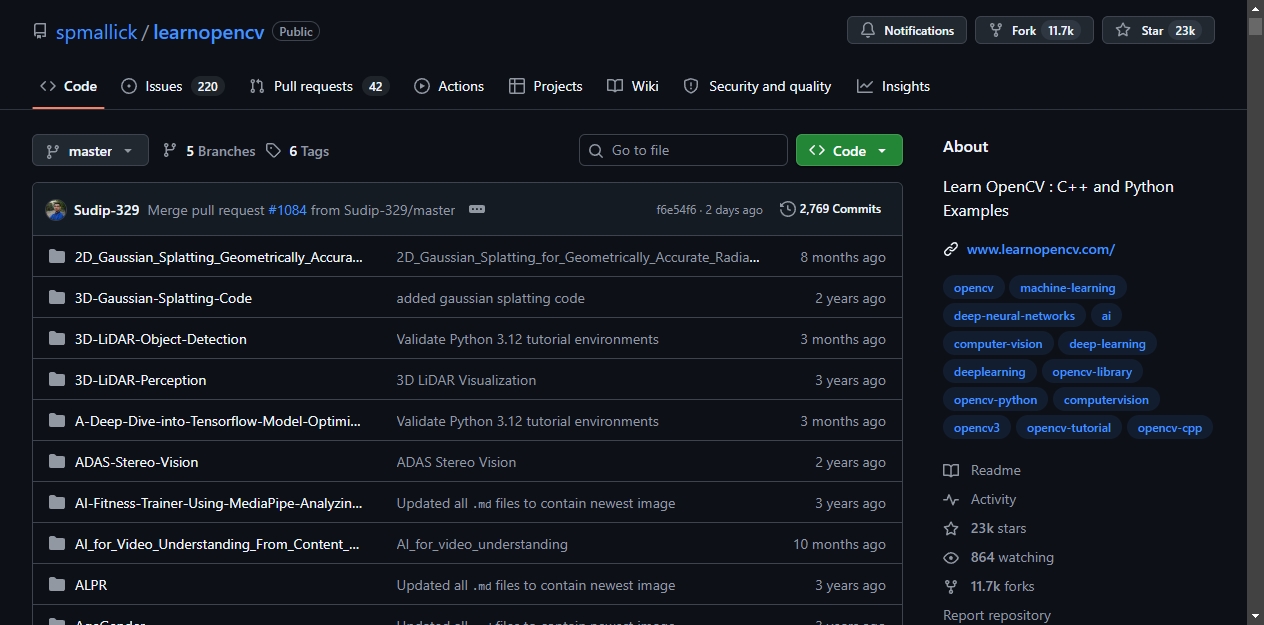The width and height of the screenshot is (1264, 625).
Task: View 23k stars link
Action: click(985, 528)
